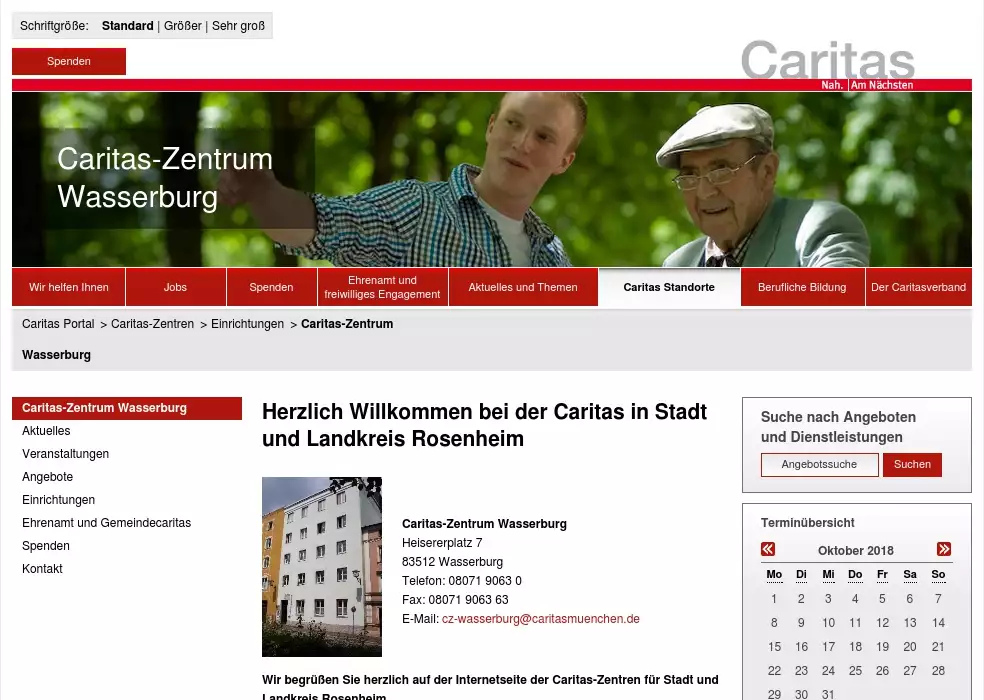Open Berufliche Bildung navigation item
Image resolution: width=984 pixels, height=700 pixels.
[x=802, y=287]
